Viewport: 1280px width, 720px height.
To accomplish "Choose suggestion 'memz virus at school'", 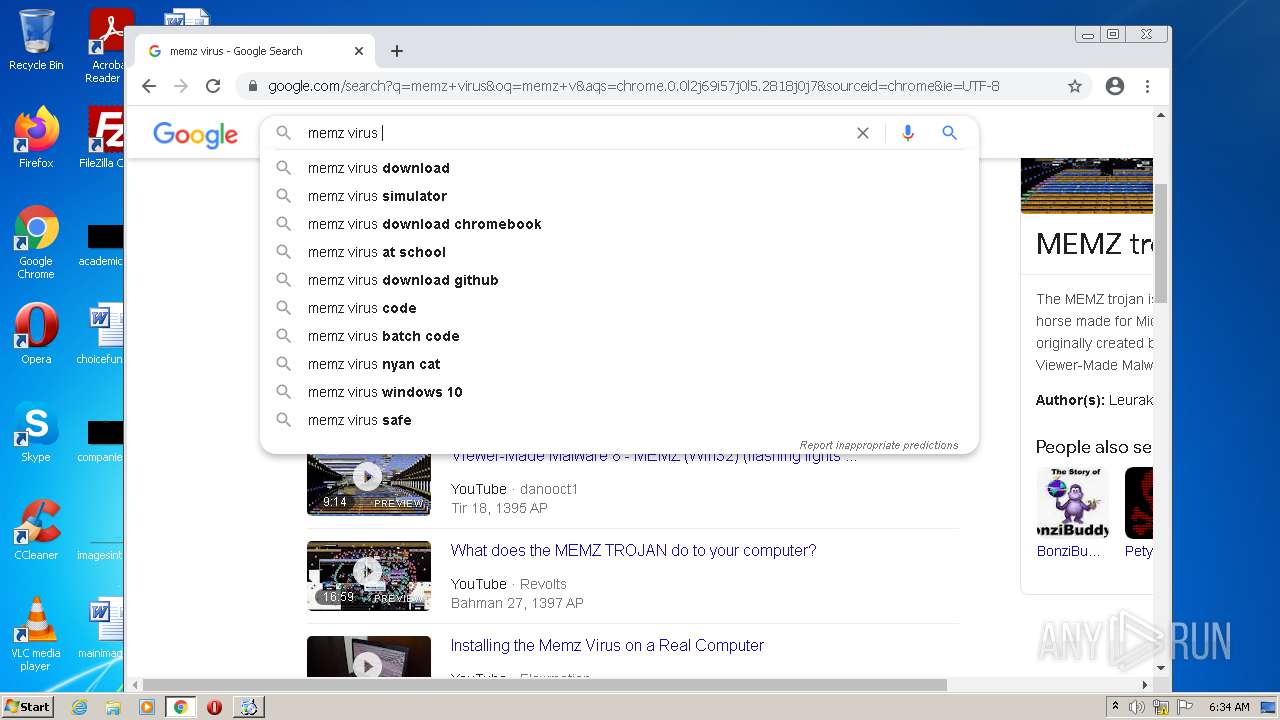I will pyautogui.click(x=619, y=252).
